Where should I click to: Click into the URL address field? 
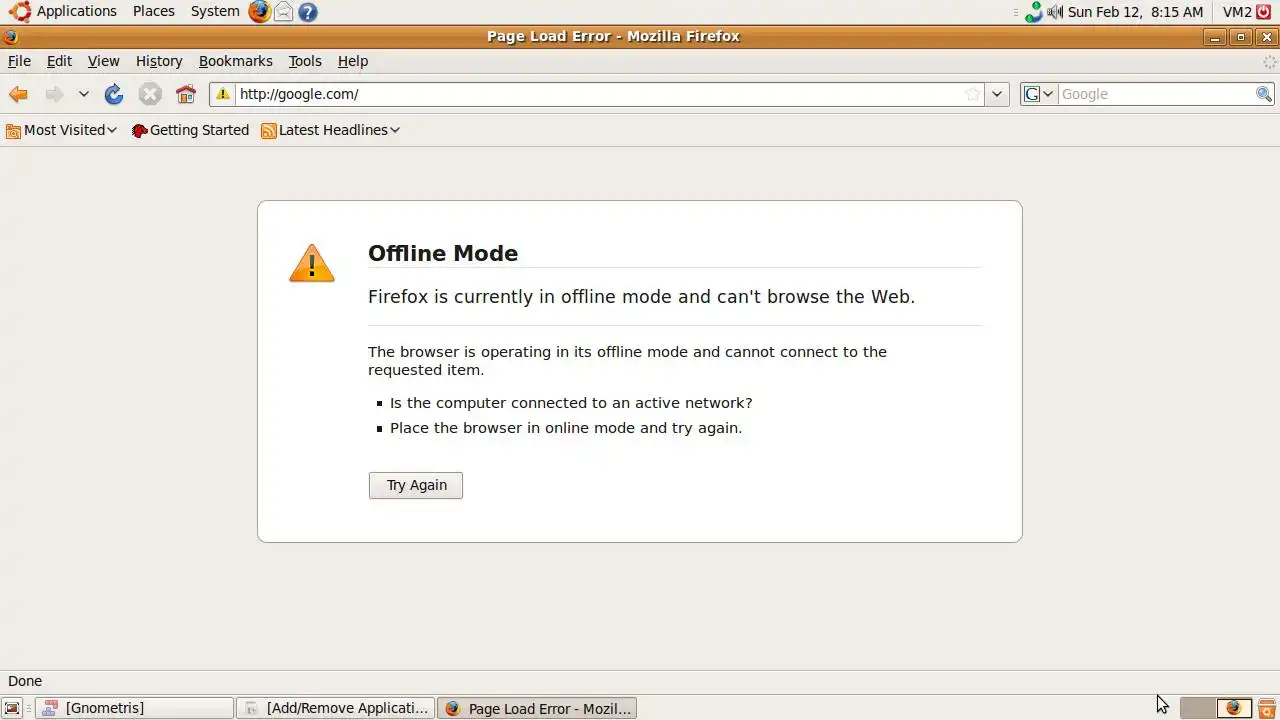598,94
